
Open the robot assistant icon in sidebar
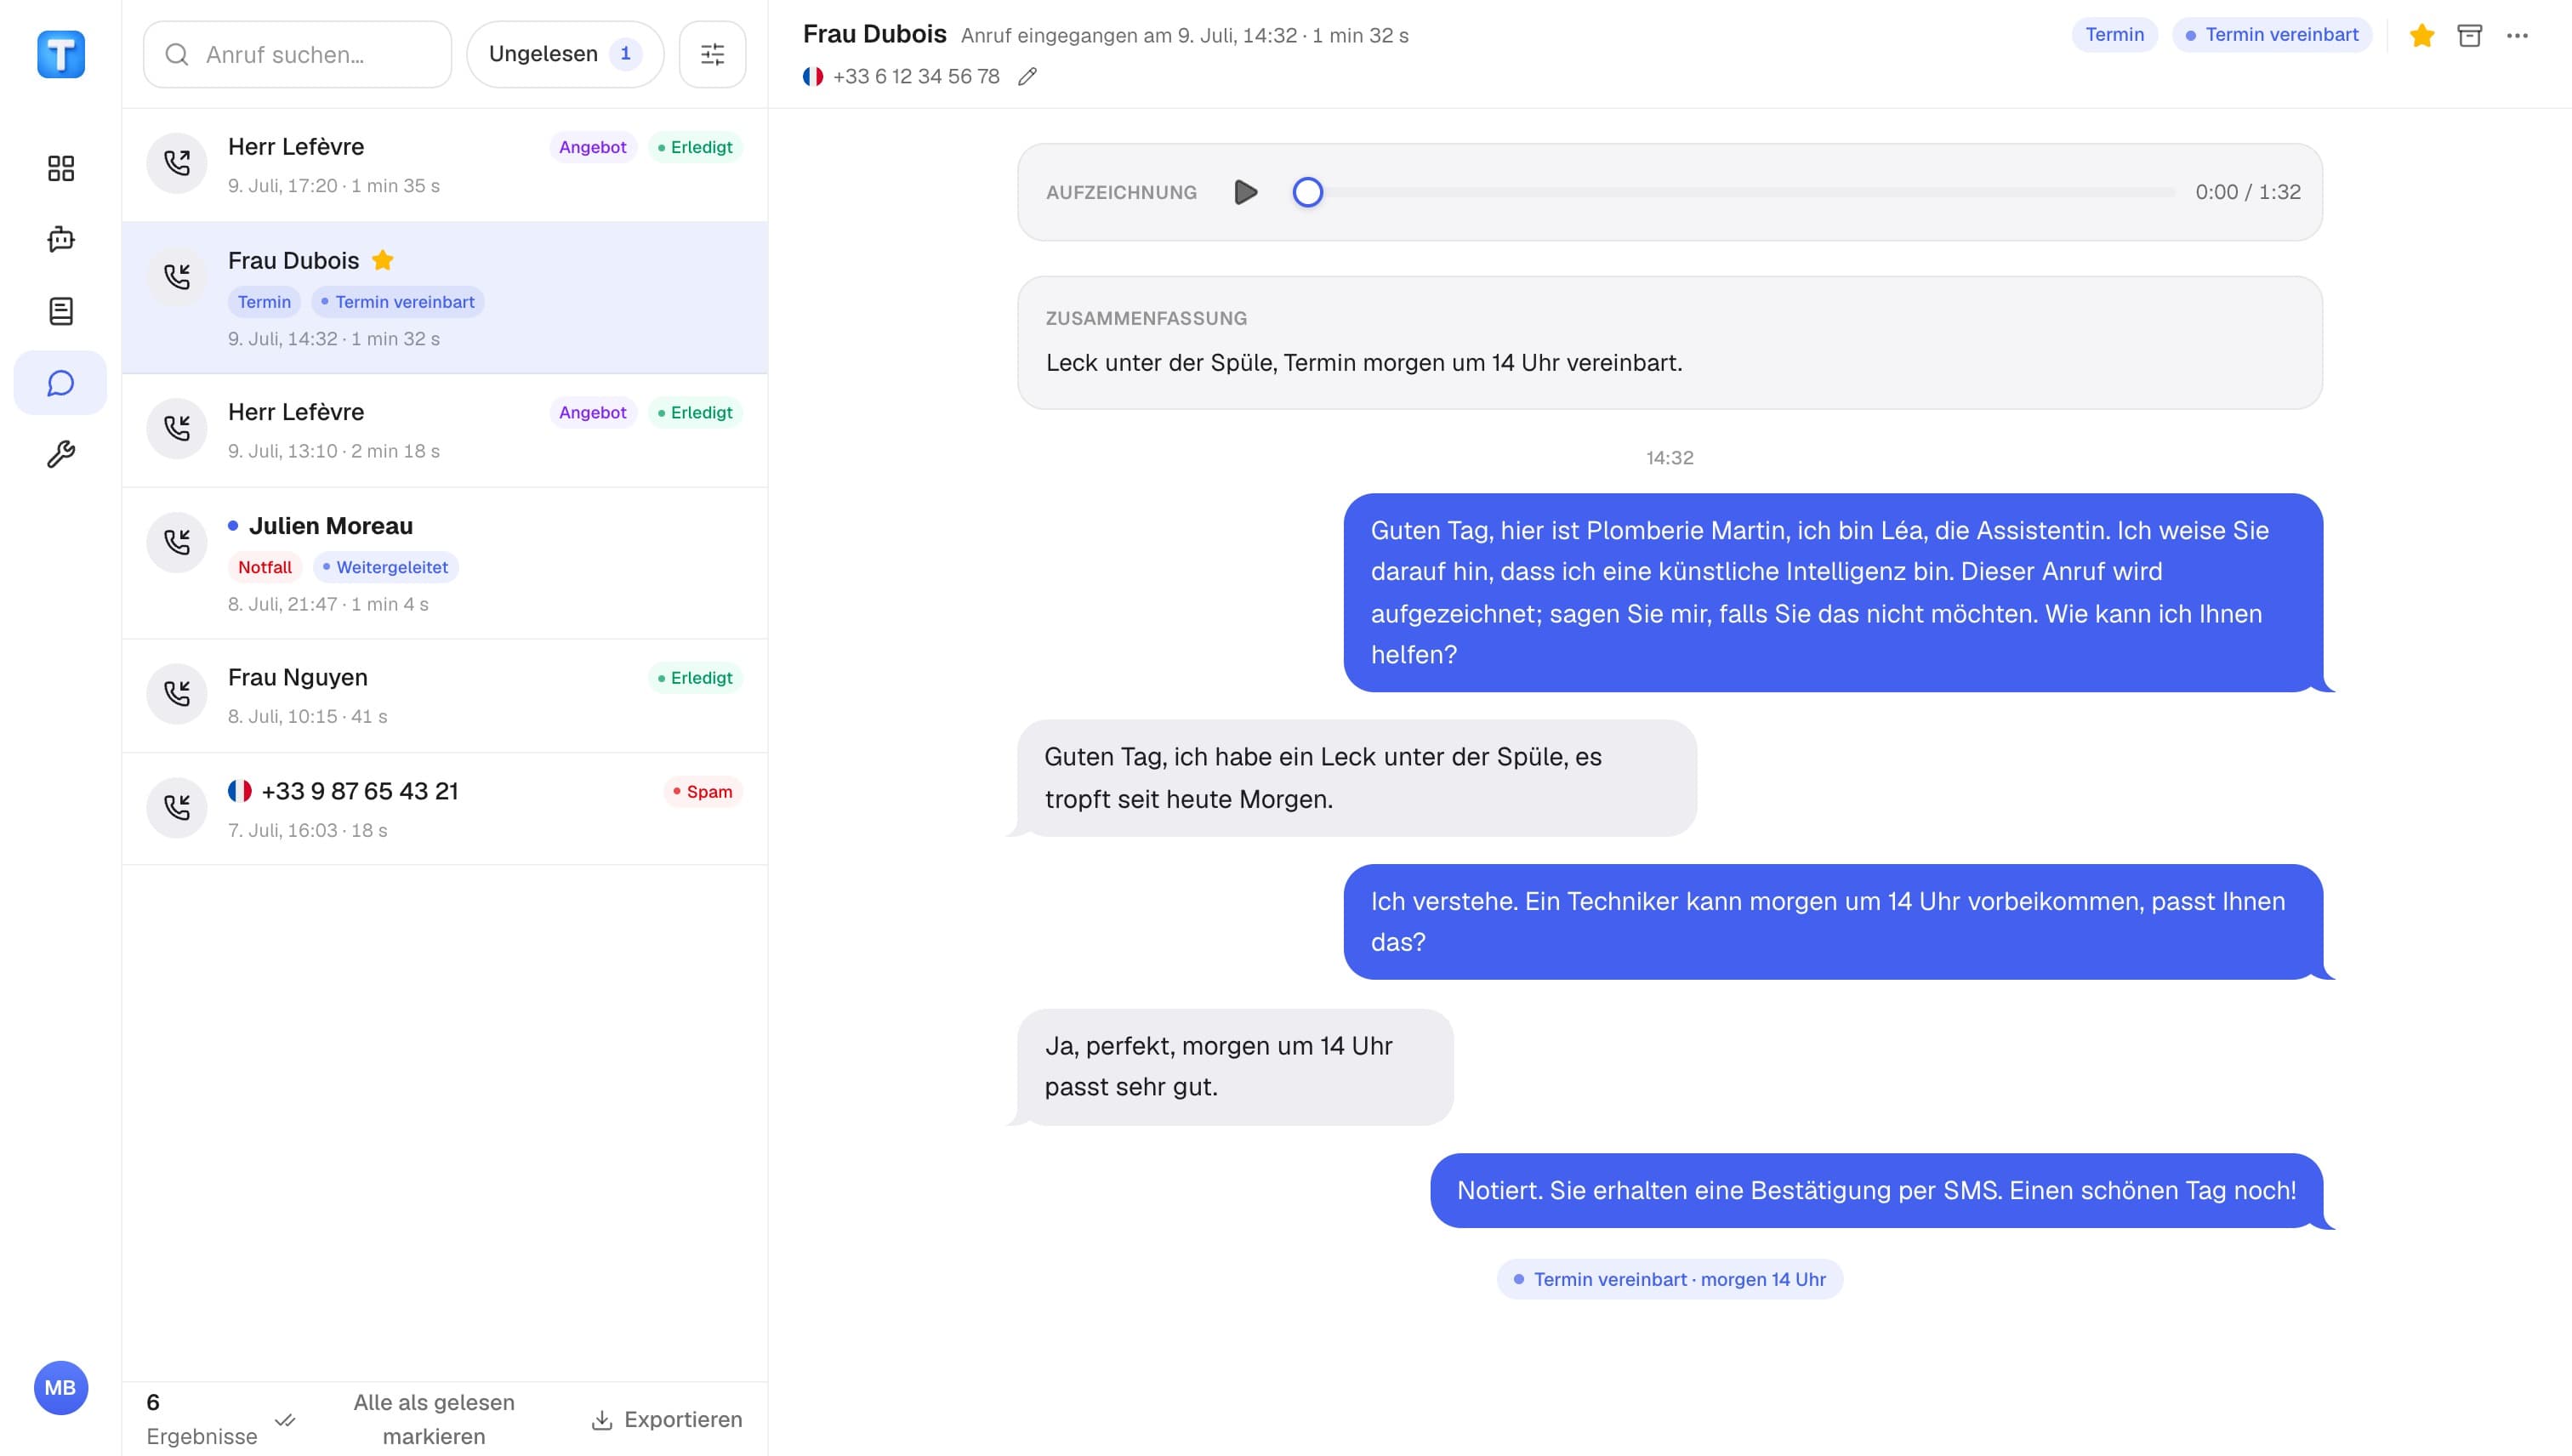pyautogui.click(x=61, y=239)
